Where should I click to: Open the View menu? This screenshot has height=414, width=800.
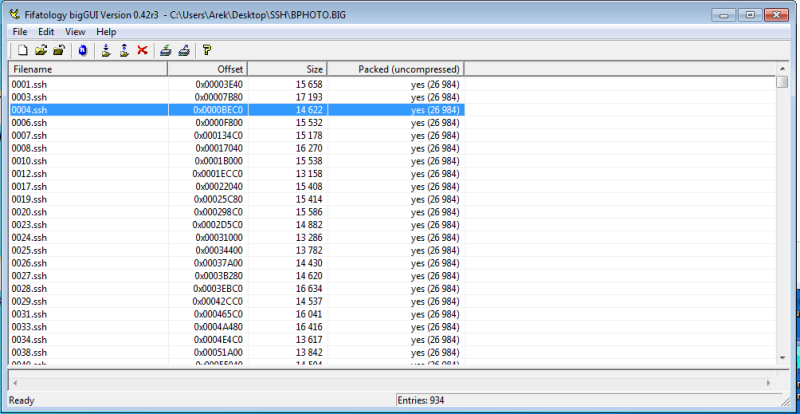(x=75, y=32)
